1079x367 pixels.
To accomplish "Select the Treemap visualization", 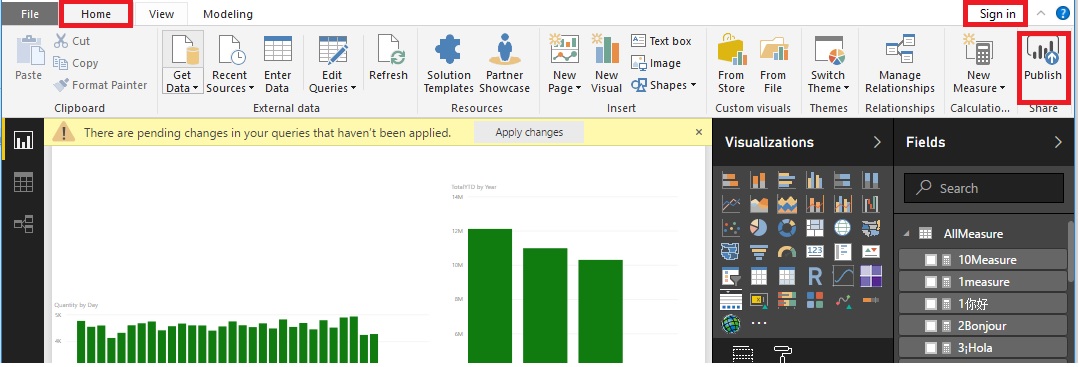I will pos(815,227).
